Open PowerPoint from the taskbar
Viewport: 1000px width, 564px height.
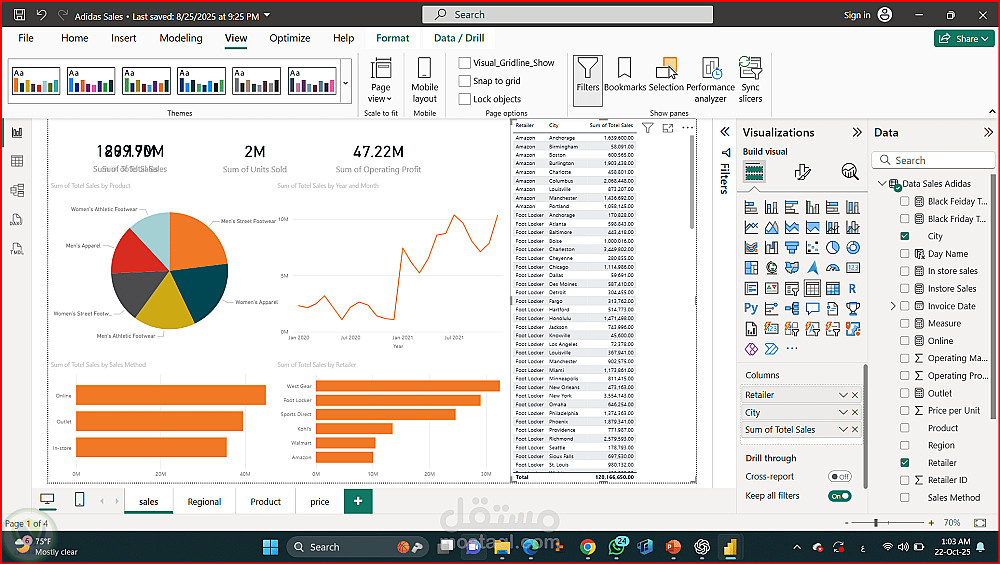click(x=673, y=547)
